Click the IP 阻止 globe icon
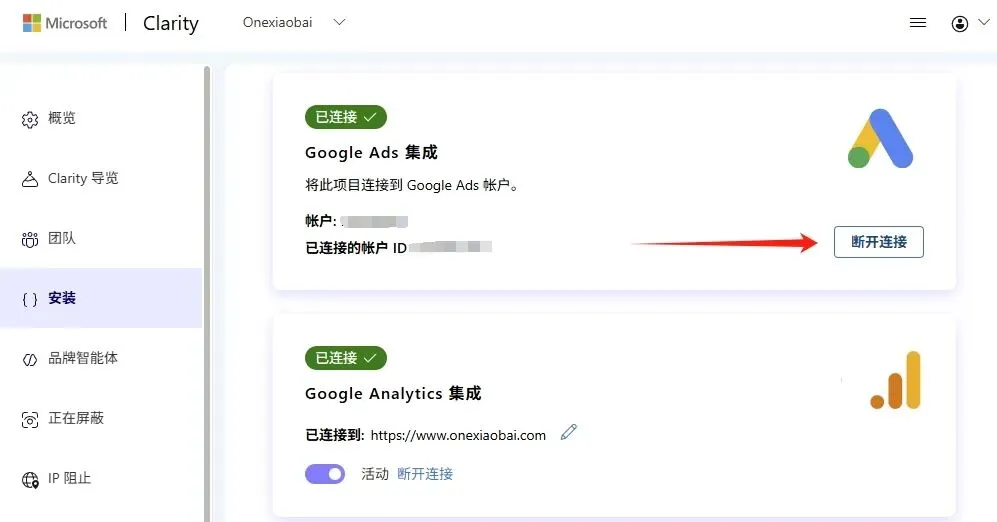 (30, 480)
